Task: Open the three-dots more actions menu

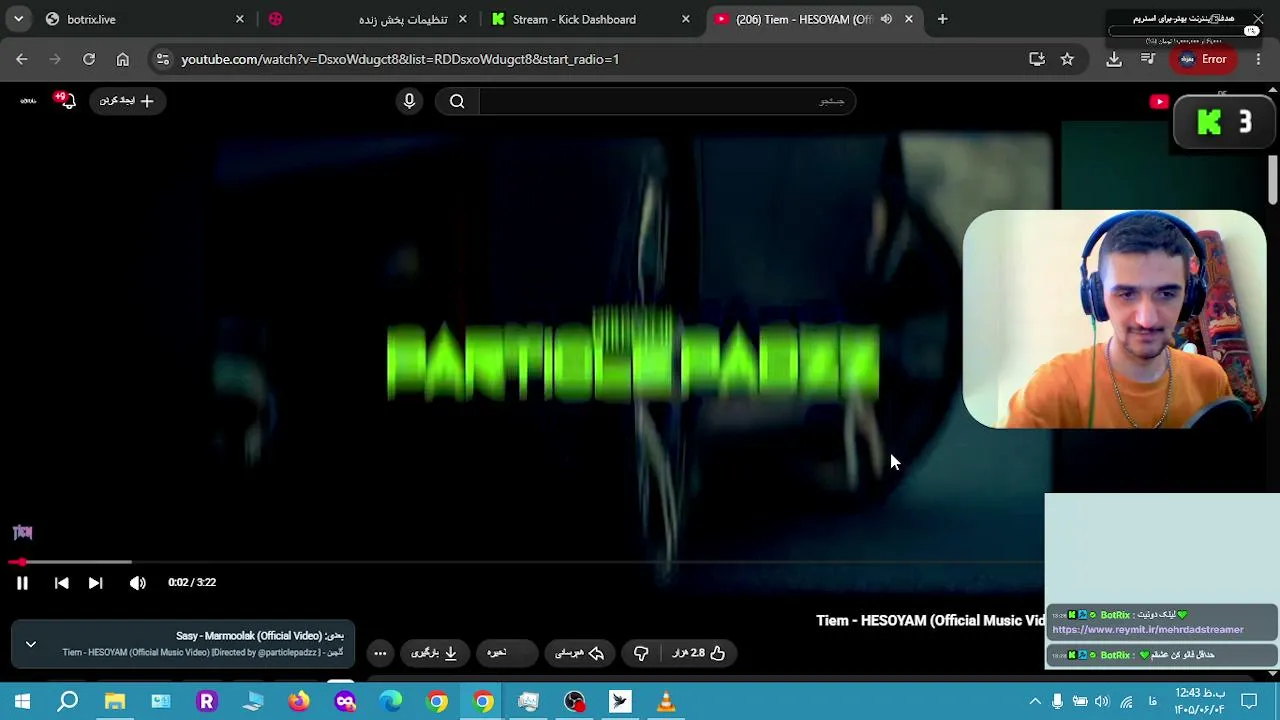Action: (x=380, y=653)
